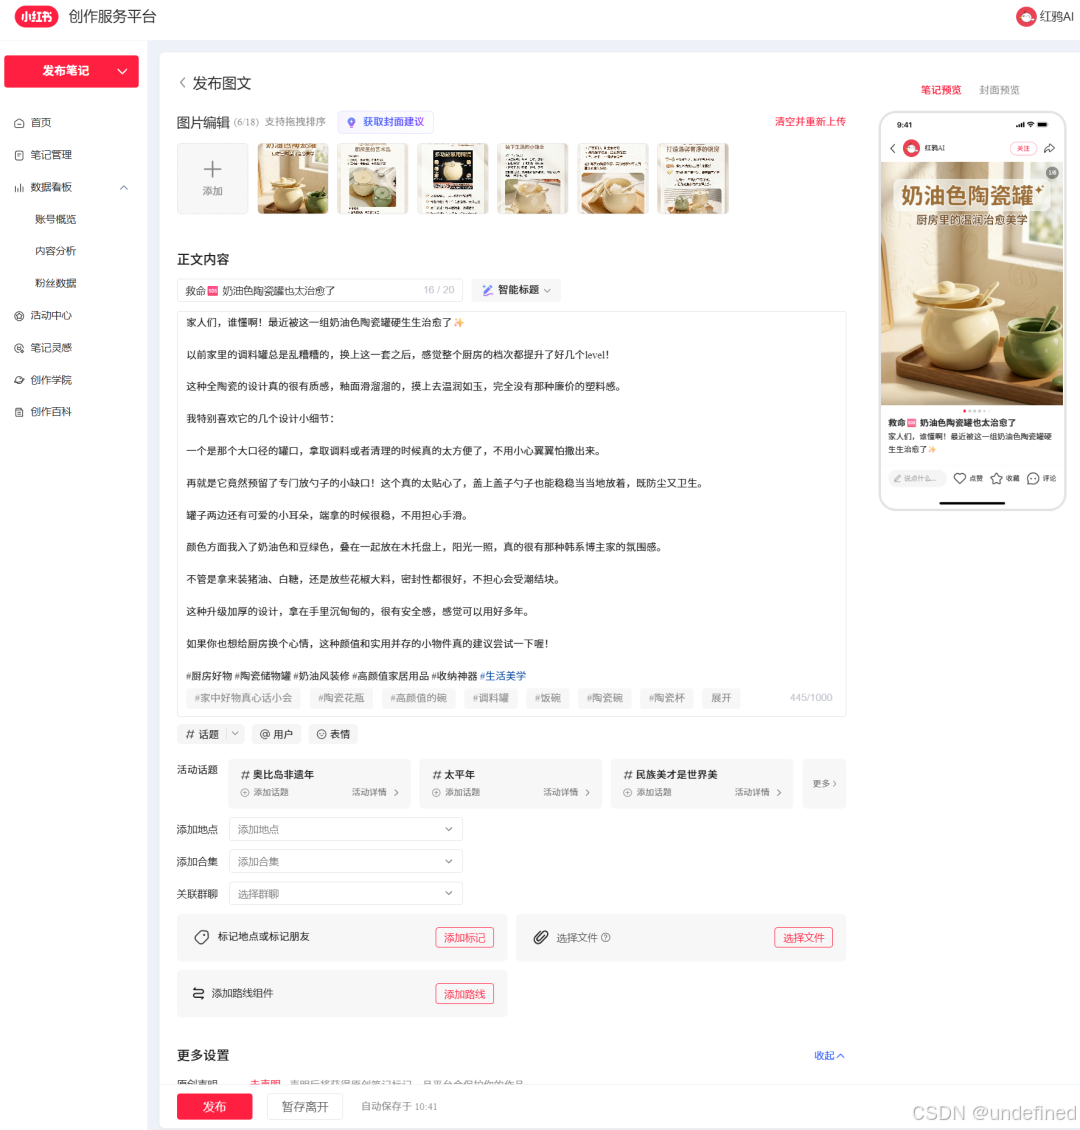1080x1130 pixels.
Task: Click the 添加路线 button
Action: pyautogui.click(x=465, y=994)
